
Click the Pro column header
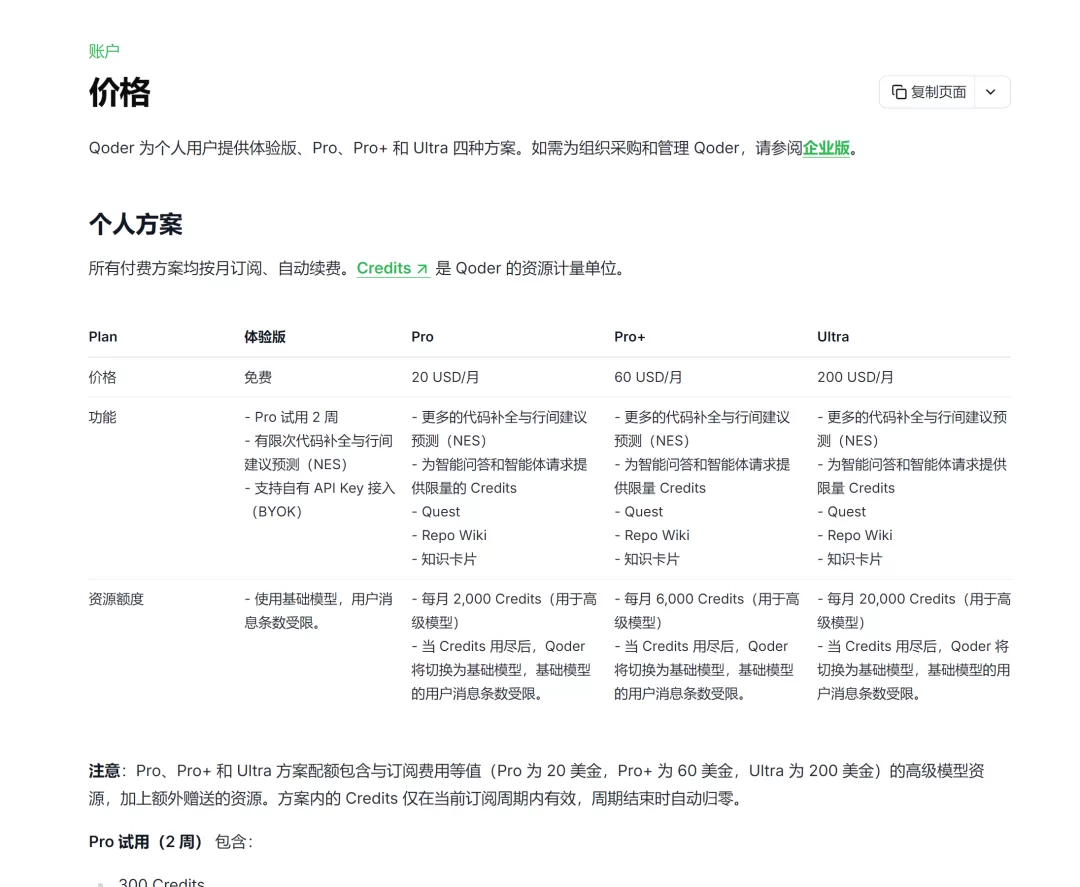(422, 337)
